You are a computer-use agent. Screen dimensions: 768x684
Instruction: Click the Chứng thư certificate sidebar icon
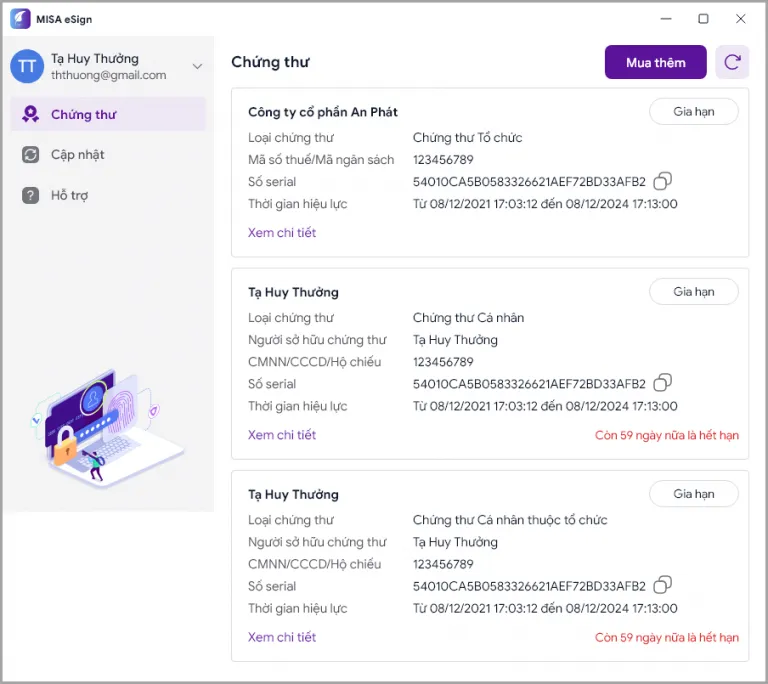click(31, 114)
